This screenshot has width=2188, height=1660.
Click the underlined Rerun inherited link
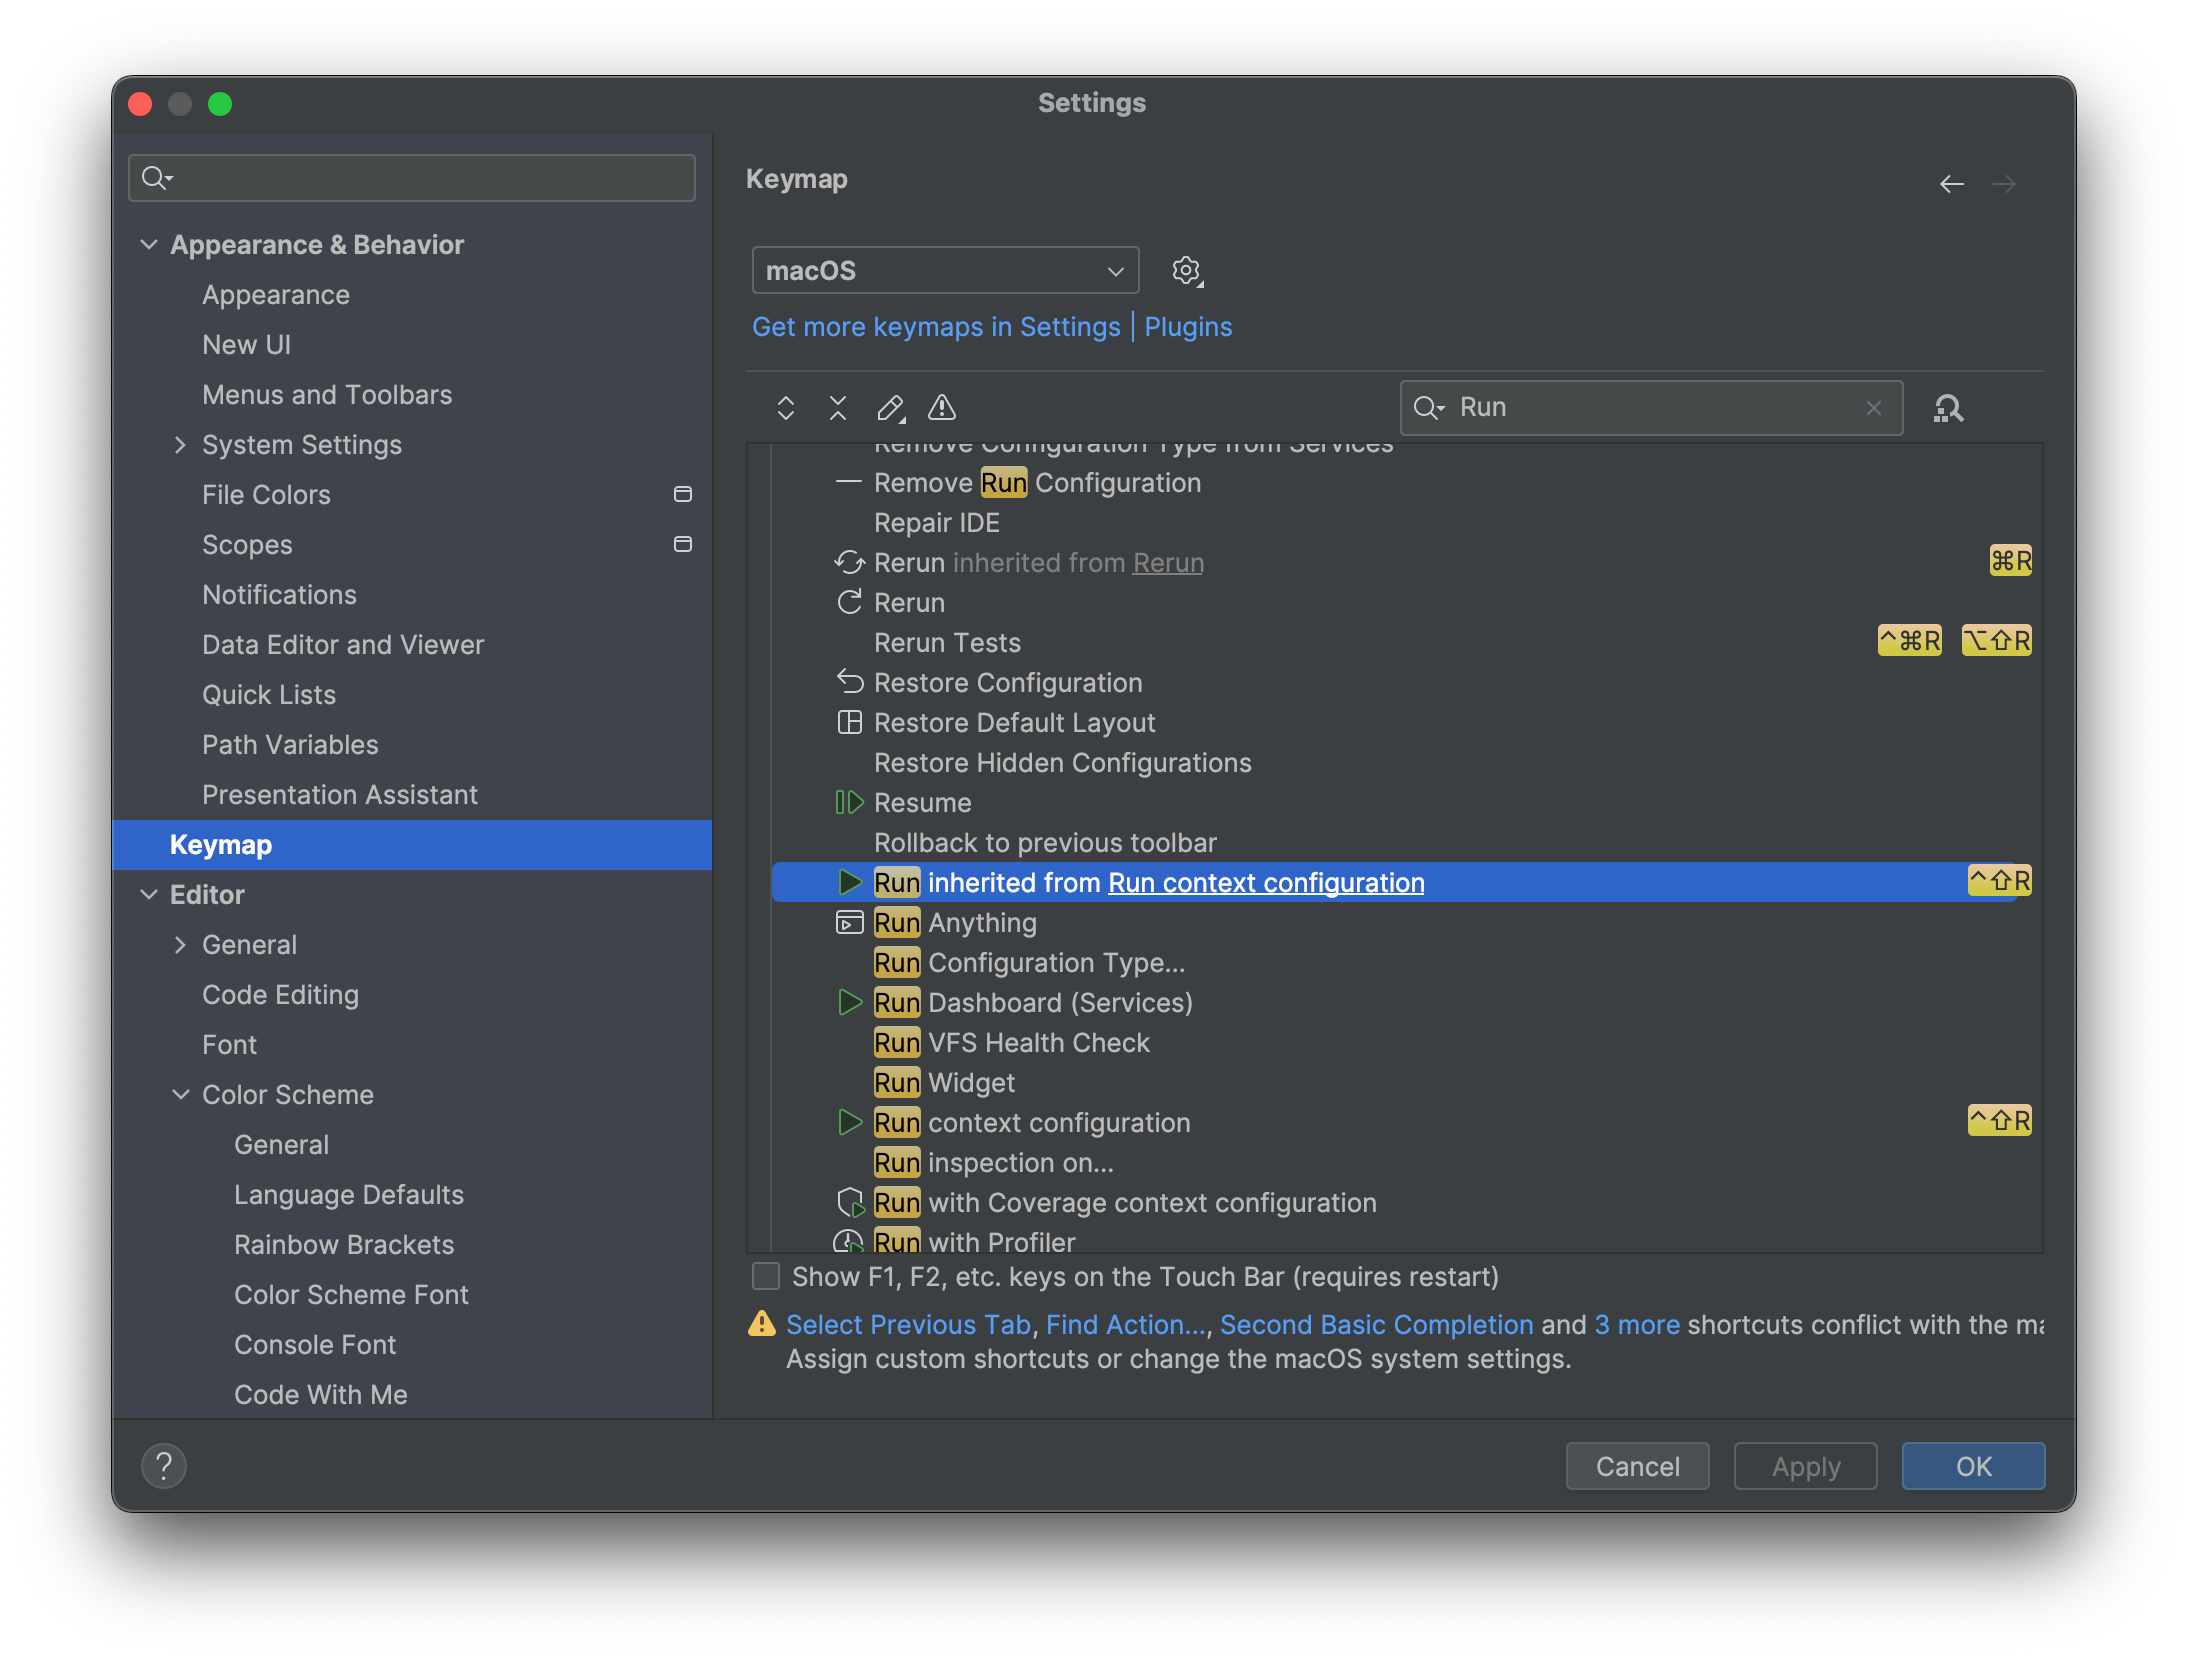coord(1168,562)
